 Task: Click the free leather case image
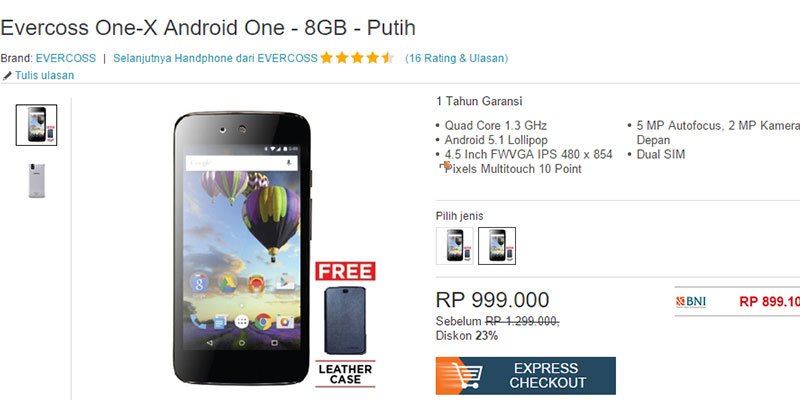(x=345, y=320)
